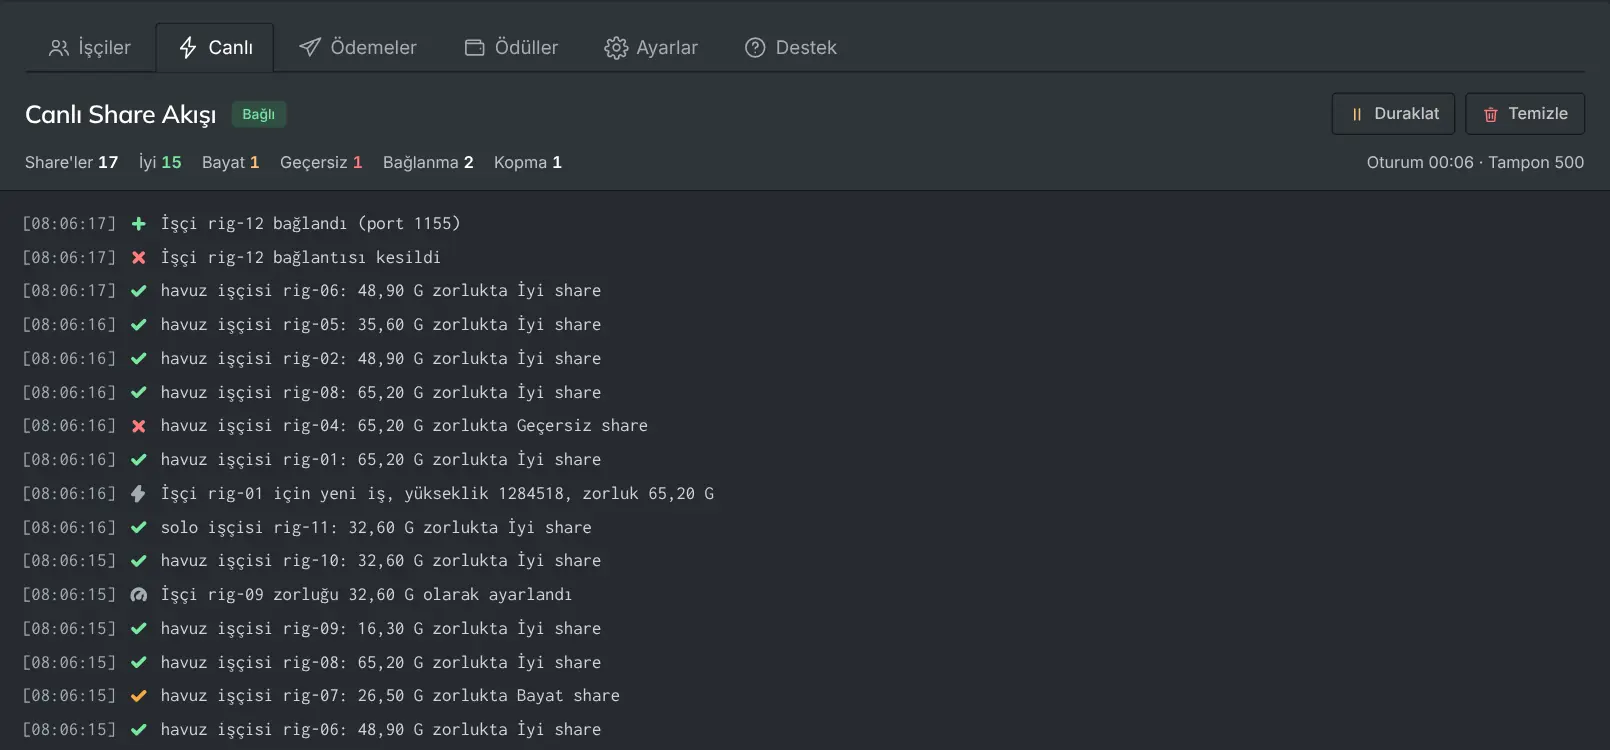Image resolution: width=1610 pixels, height=750 pixels.
Task: Pause the stream with Duraklat
Action: pyautogui.click(x=1395, y=114)
